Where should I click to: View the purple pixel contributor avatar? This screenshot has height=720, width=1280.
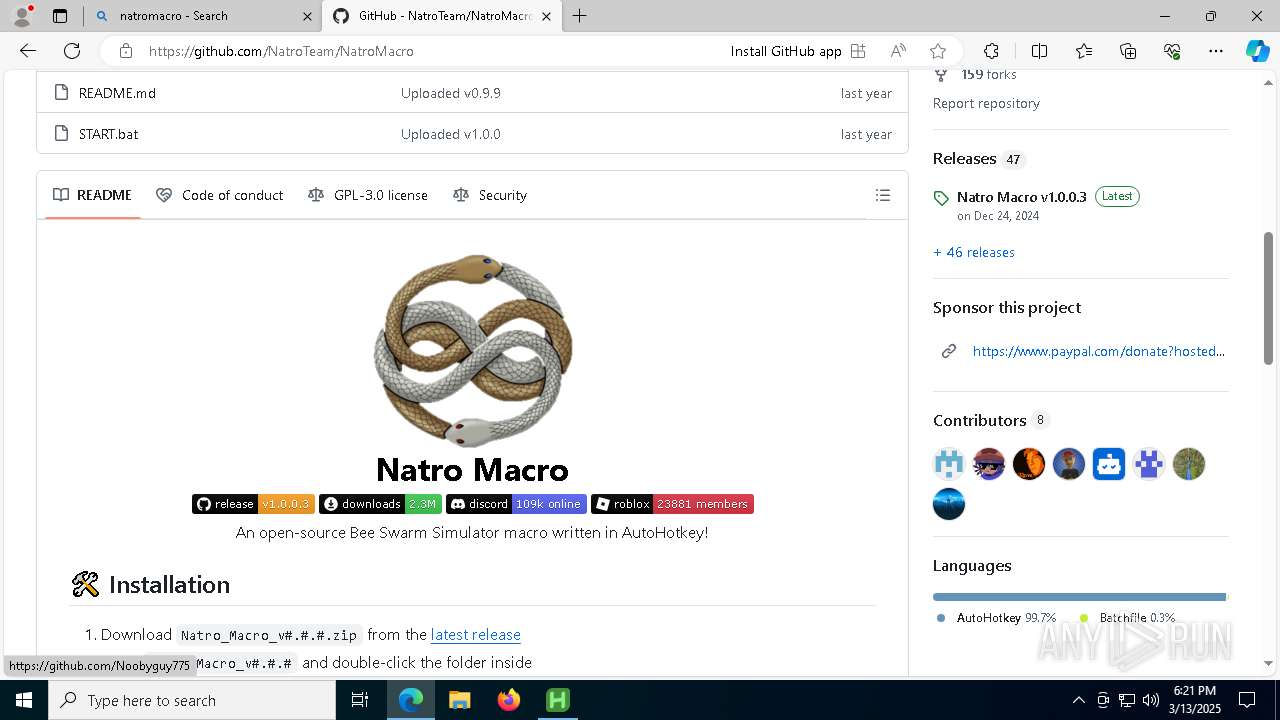pos(1149,464)
